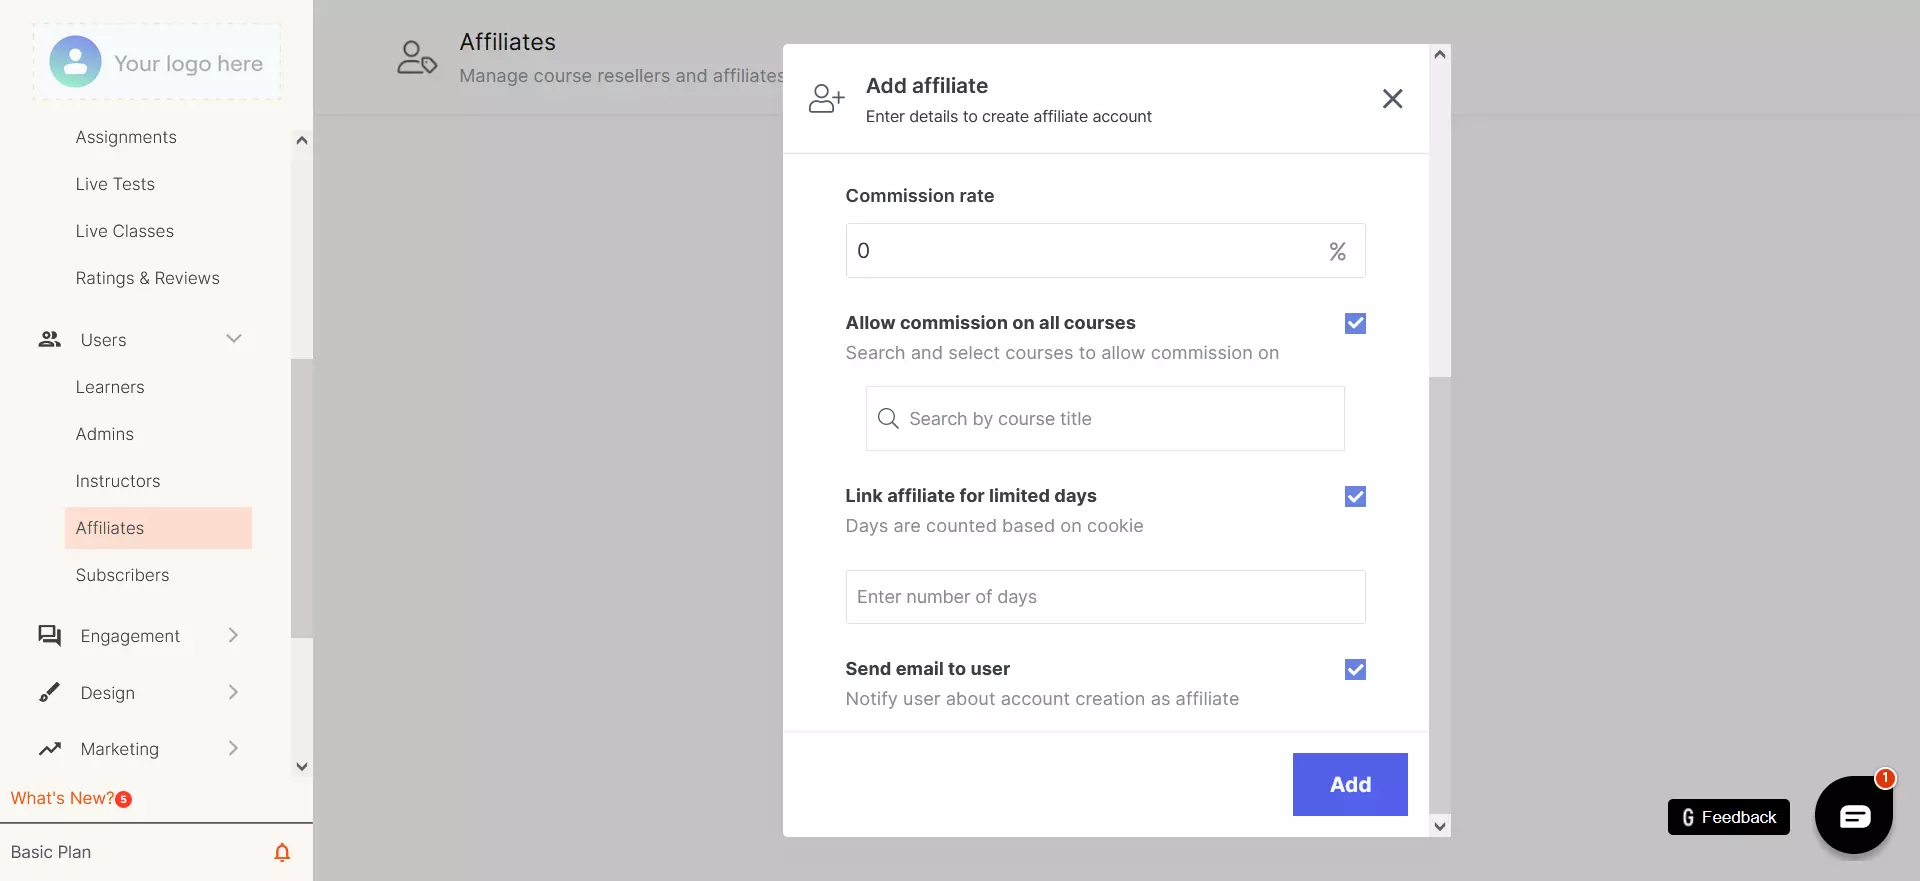Open the Learners menu item

[110, 387]
